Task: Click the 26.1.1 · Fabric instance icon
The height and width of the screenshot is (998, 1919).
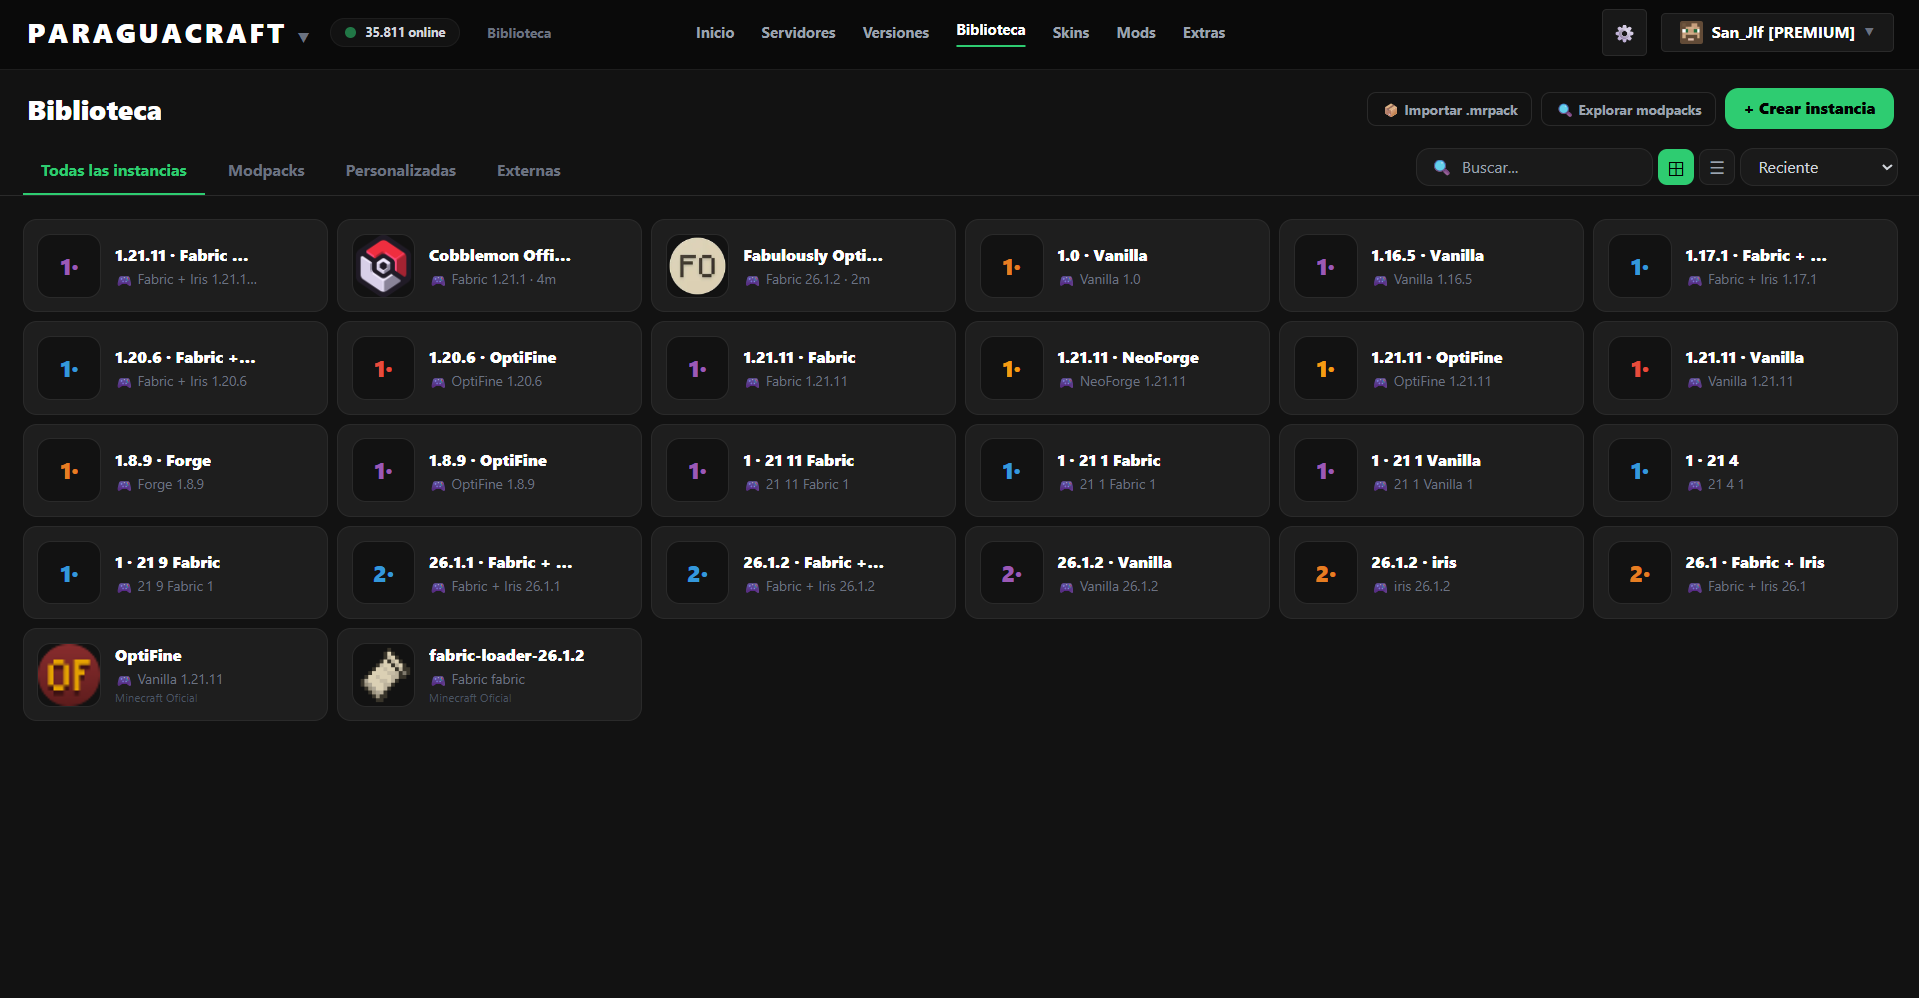Action: point(383,573)
